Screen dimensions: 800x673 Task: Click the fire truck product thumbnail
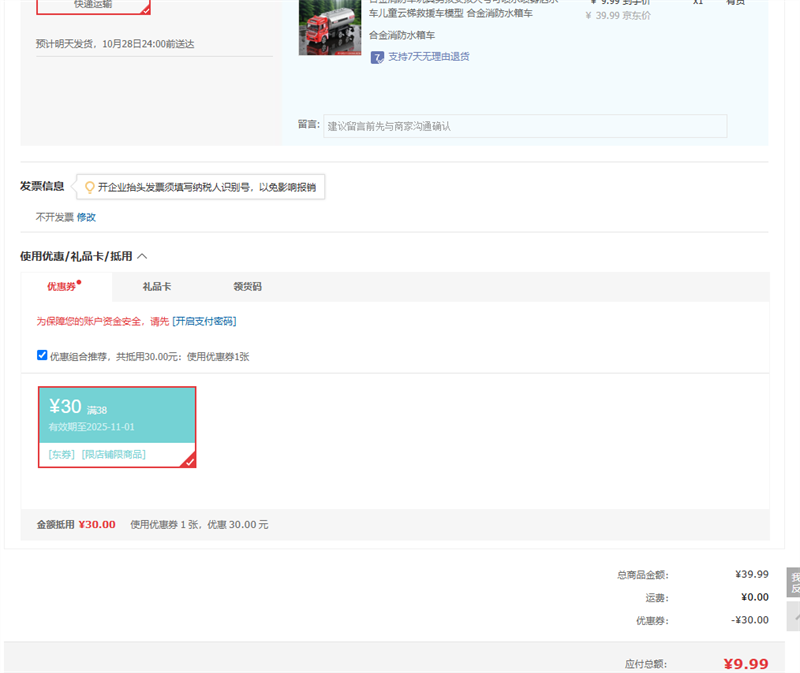coord(329,27)
